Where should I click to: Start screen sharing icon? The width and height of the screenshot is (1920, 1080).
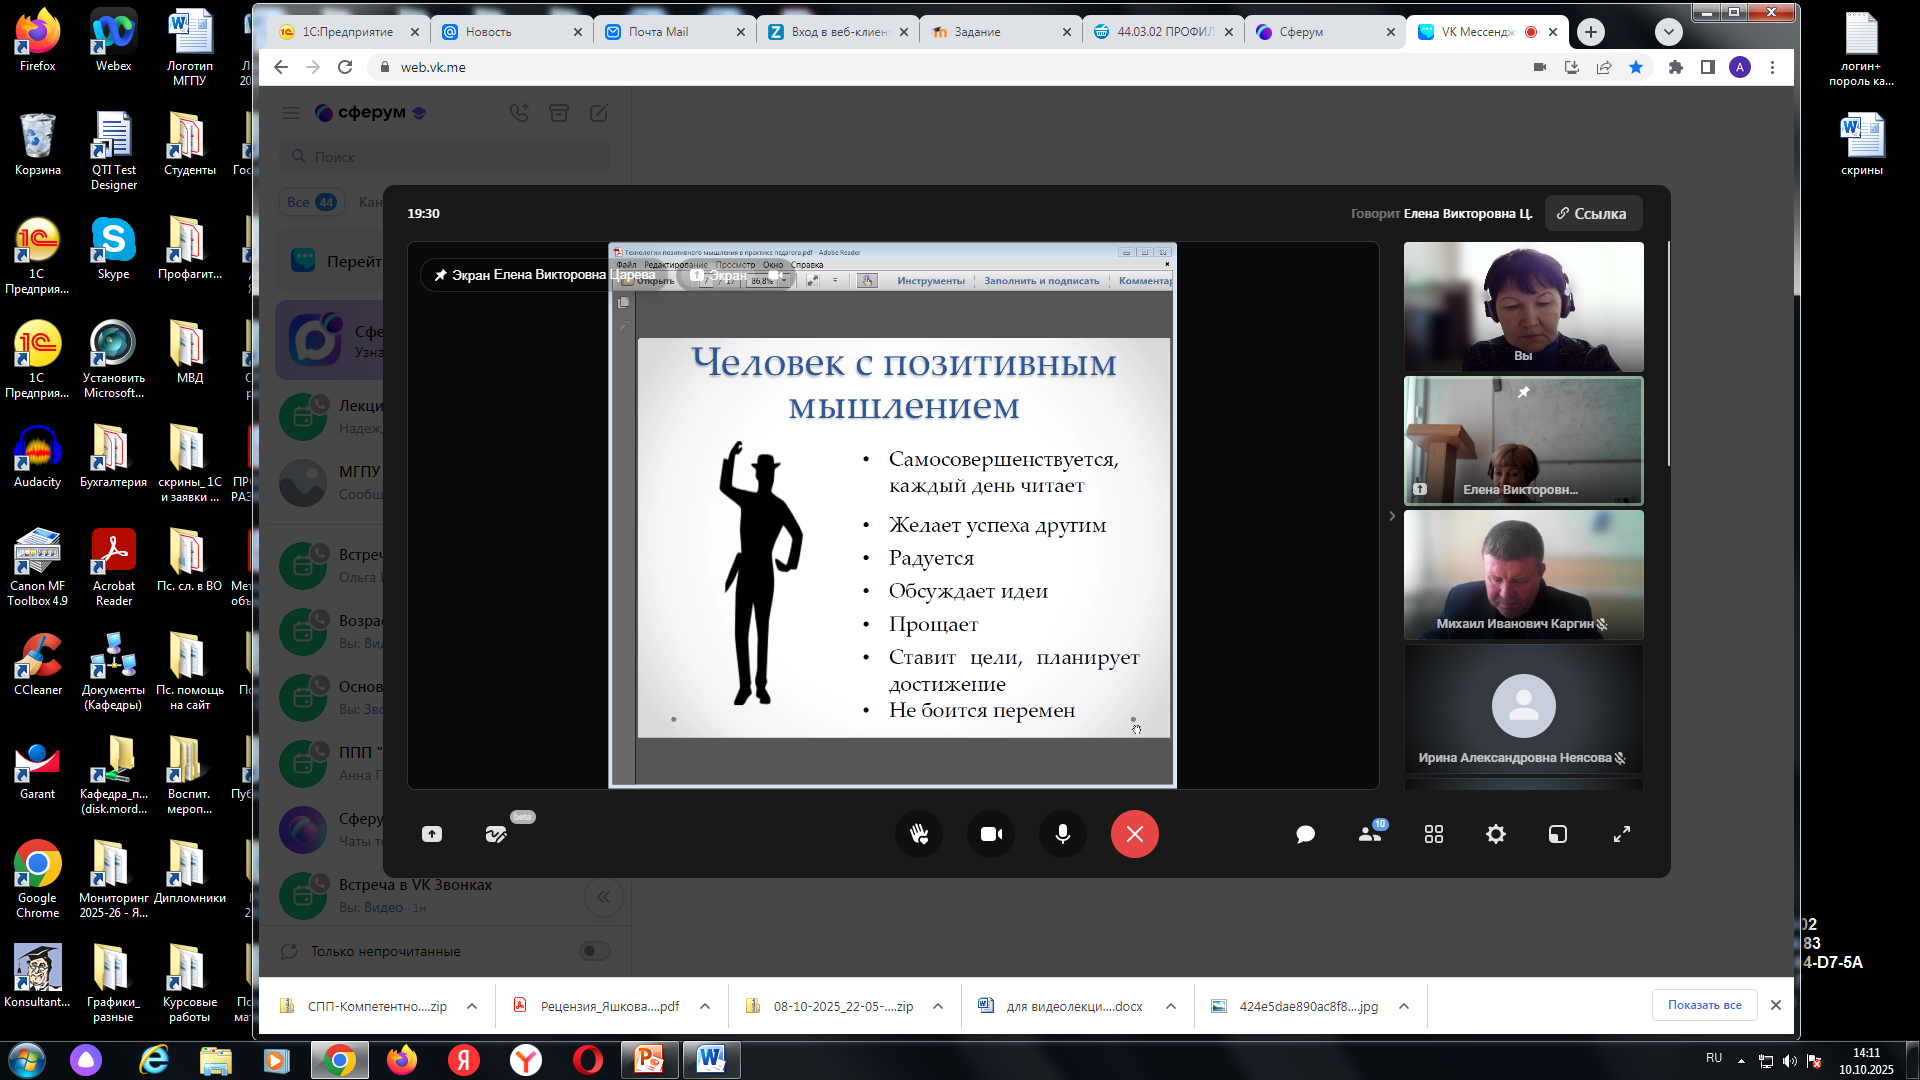point(432,834)
